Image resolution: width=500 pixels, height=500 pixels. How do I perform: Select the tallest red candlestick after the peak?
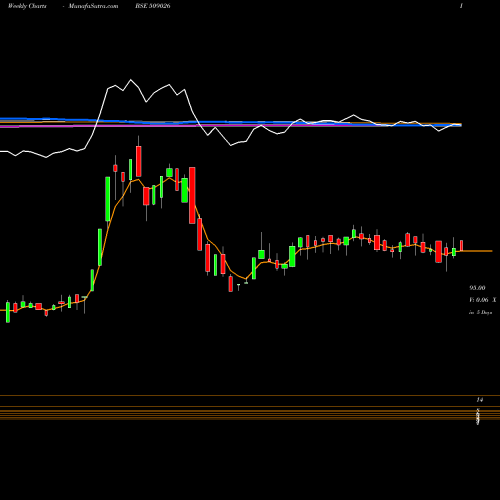pyautogui.click(x=192, y=195)
